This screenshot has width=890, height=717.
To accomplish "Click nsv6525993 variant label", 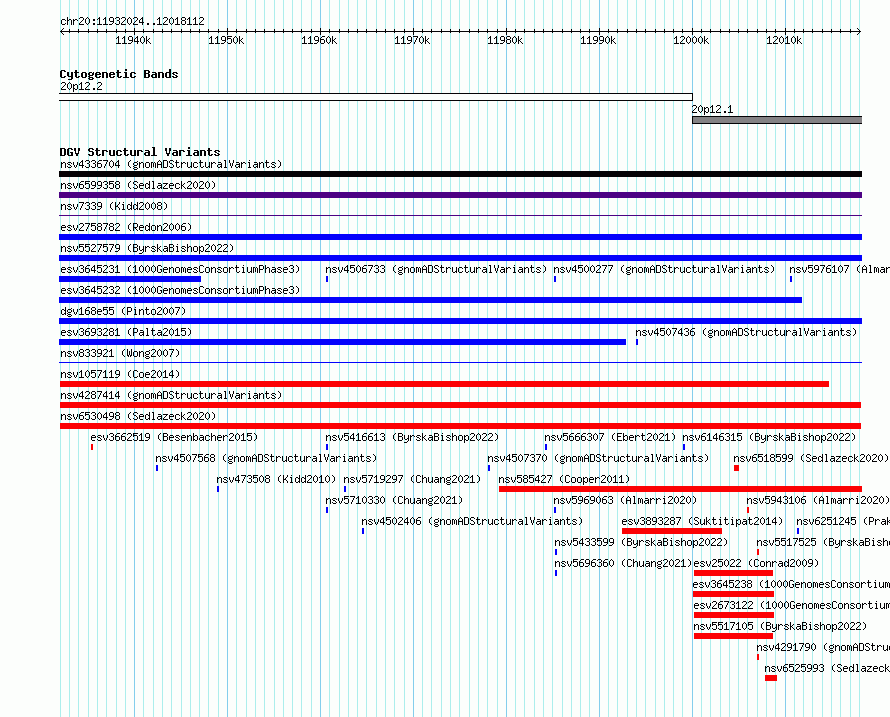I will pos(827,669).
